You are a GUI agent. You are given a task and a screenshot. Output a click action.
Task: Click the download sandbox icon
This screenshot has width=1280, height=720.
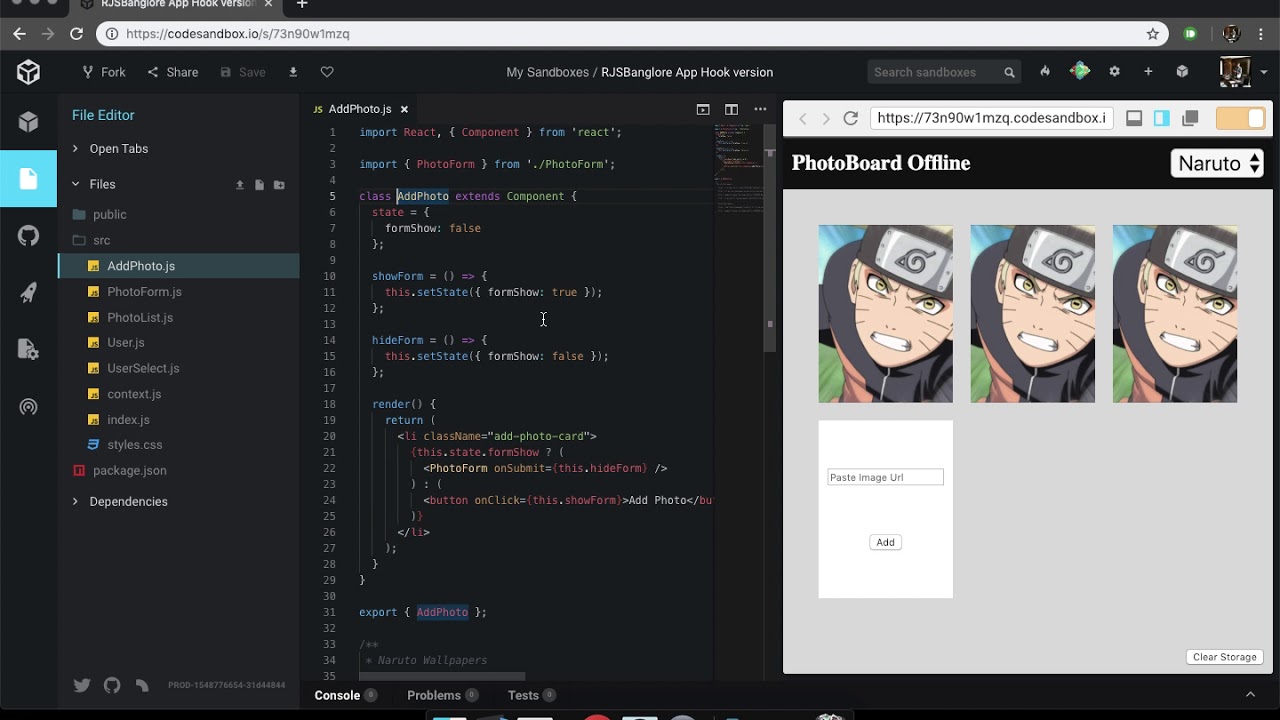pos(293,72)
